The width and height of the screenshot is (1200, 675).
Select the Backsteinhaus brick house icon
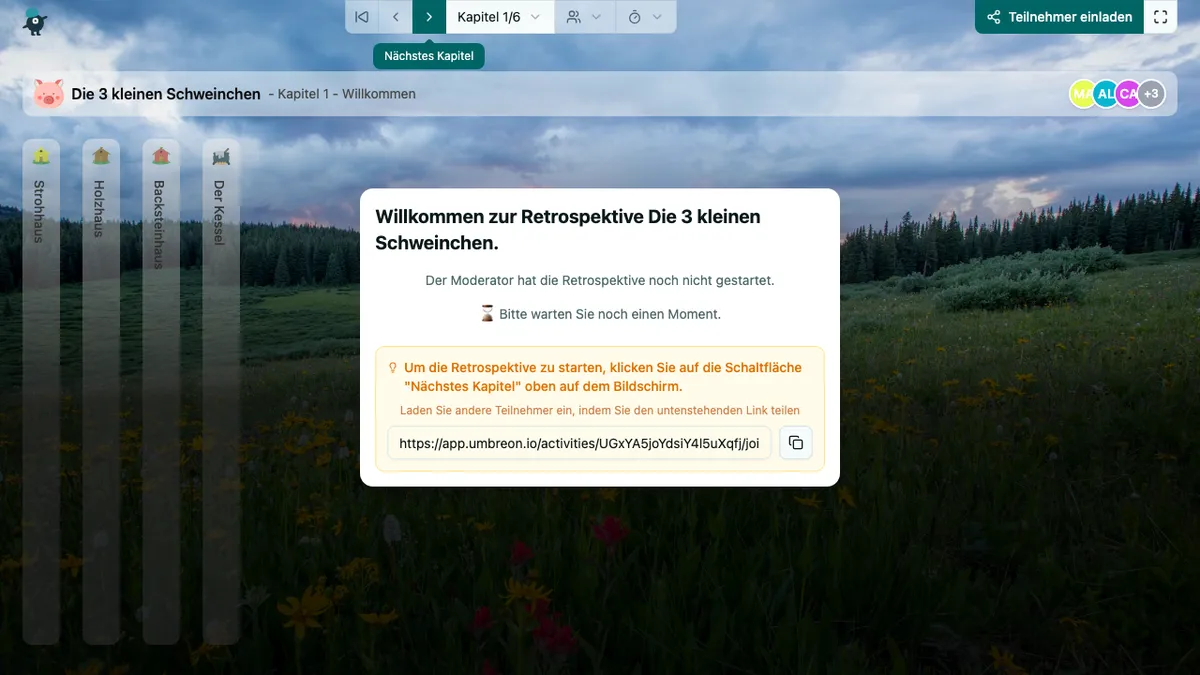pyautogui.click(x=161, y=153)
